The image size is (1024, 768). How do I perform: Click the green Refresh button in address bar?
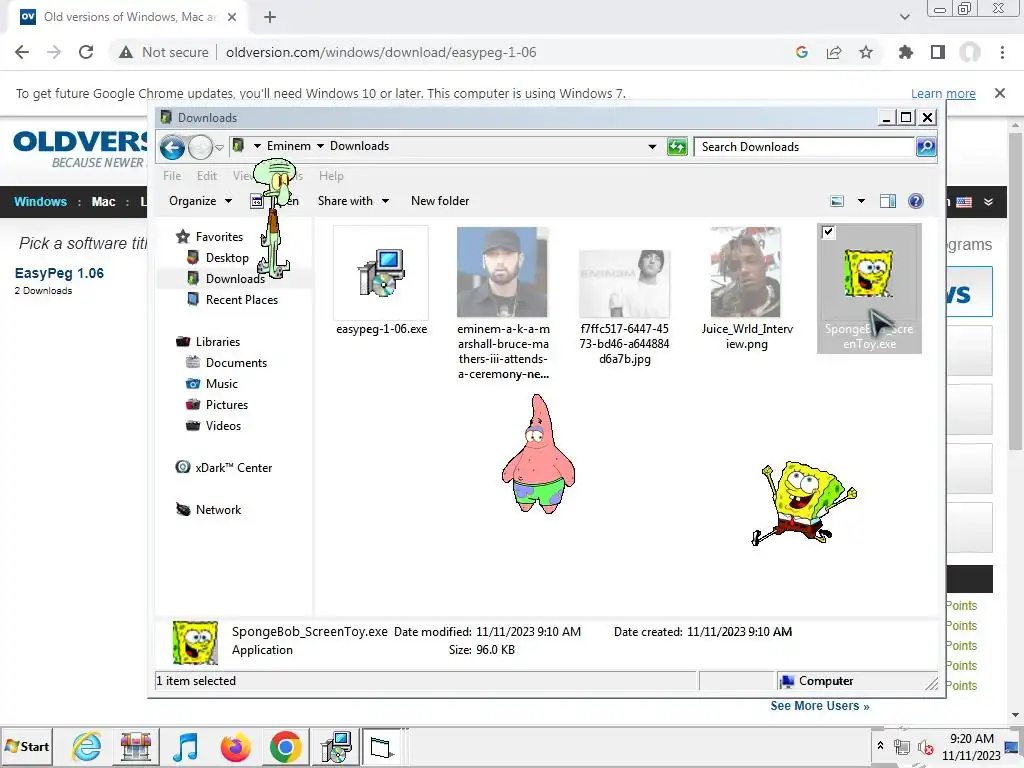coord(677,147)
